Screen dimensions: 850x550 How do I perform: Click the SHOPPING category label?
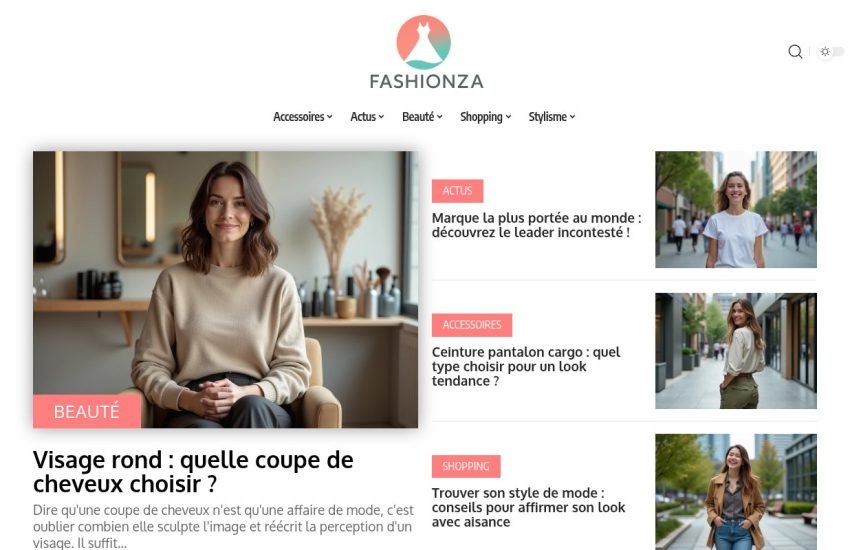466,466
